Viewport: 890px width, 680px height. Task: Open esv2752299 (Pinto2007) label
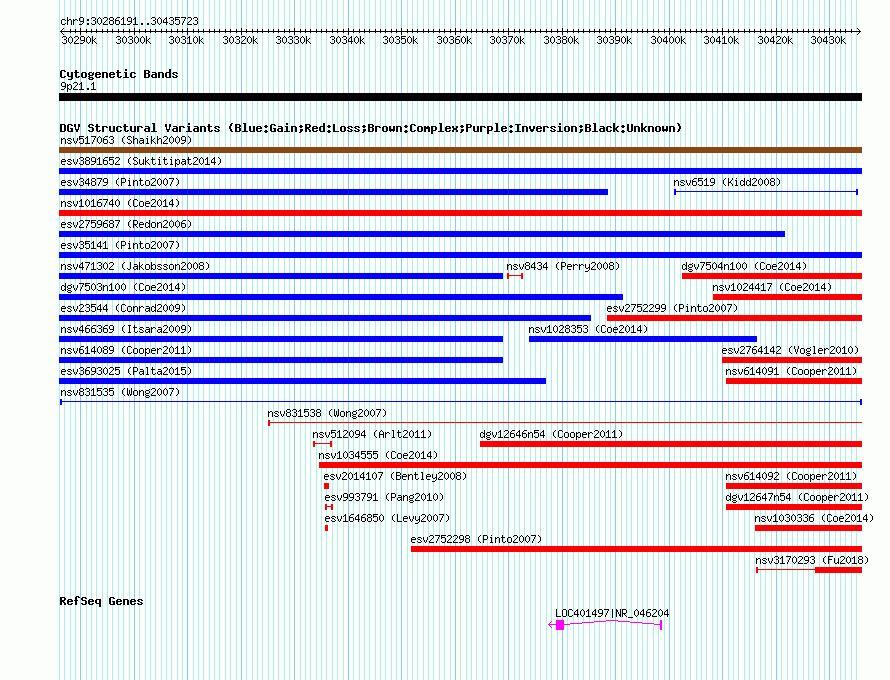pyautogui.click(x=672, y=308)
